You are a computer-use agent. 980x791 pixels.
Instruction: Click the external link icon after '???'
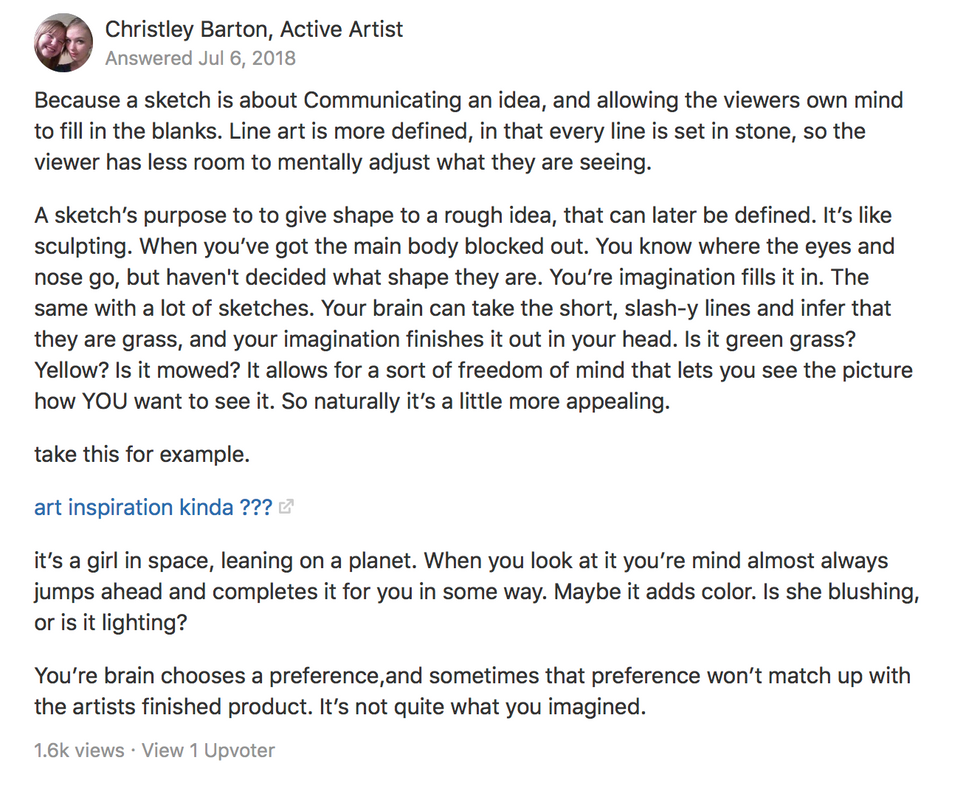click(287, 508)
